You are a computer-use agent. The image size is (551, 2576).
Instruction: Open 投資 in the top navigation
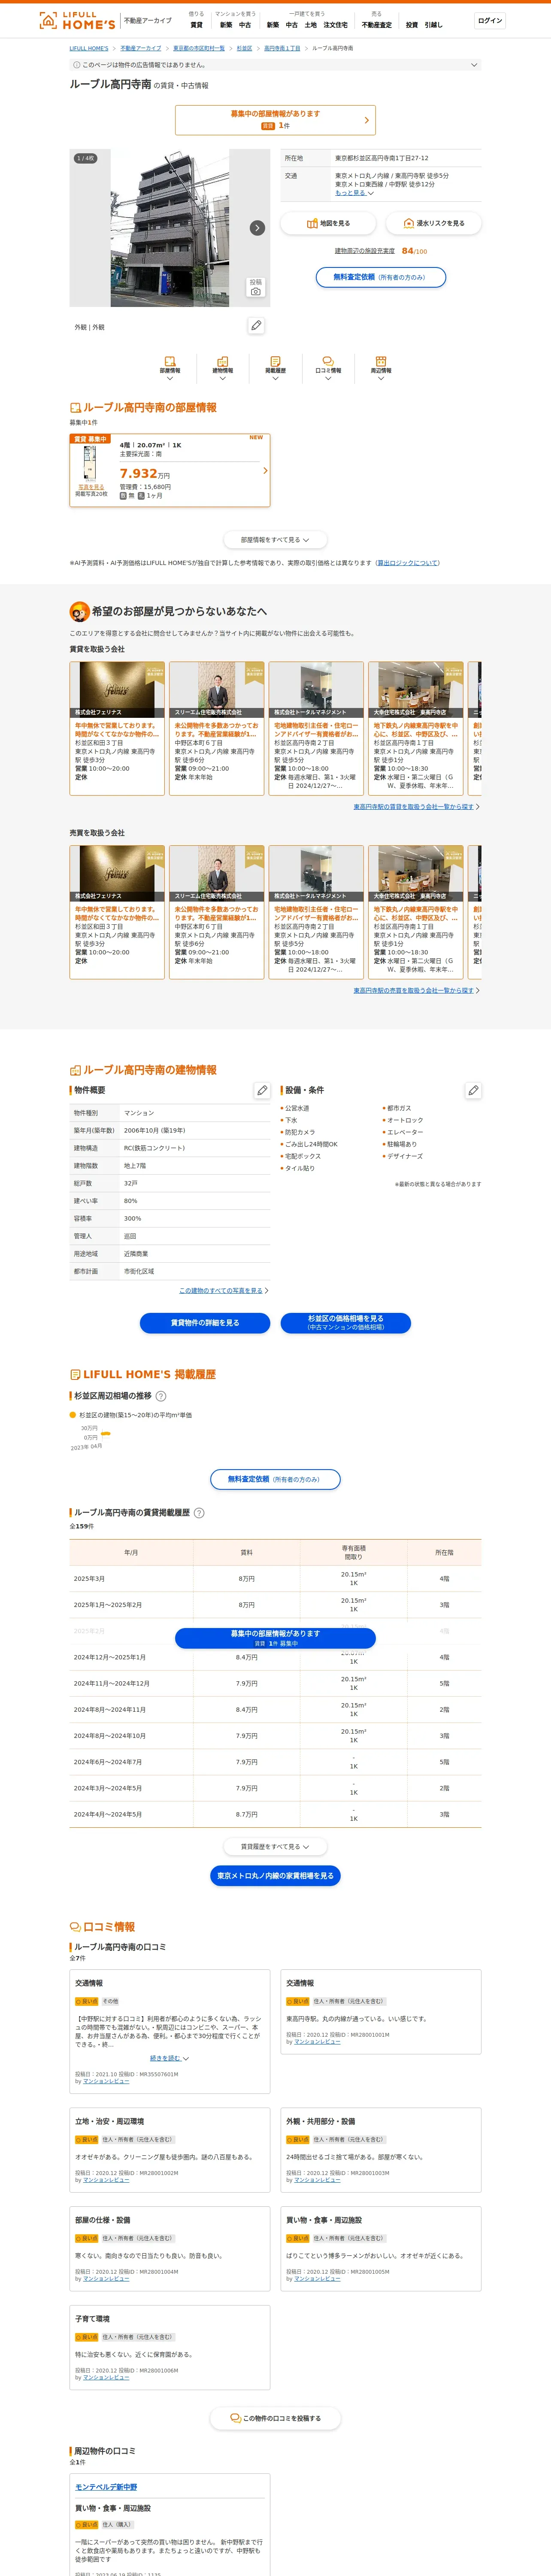pos(412,25)
